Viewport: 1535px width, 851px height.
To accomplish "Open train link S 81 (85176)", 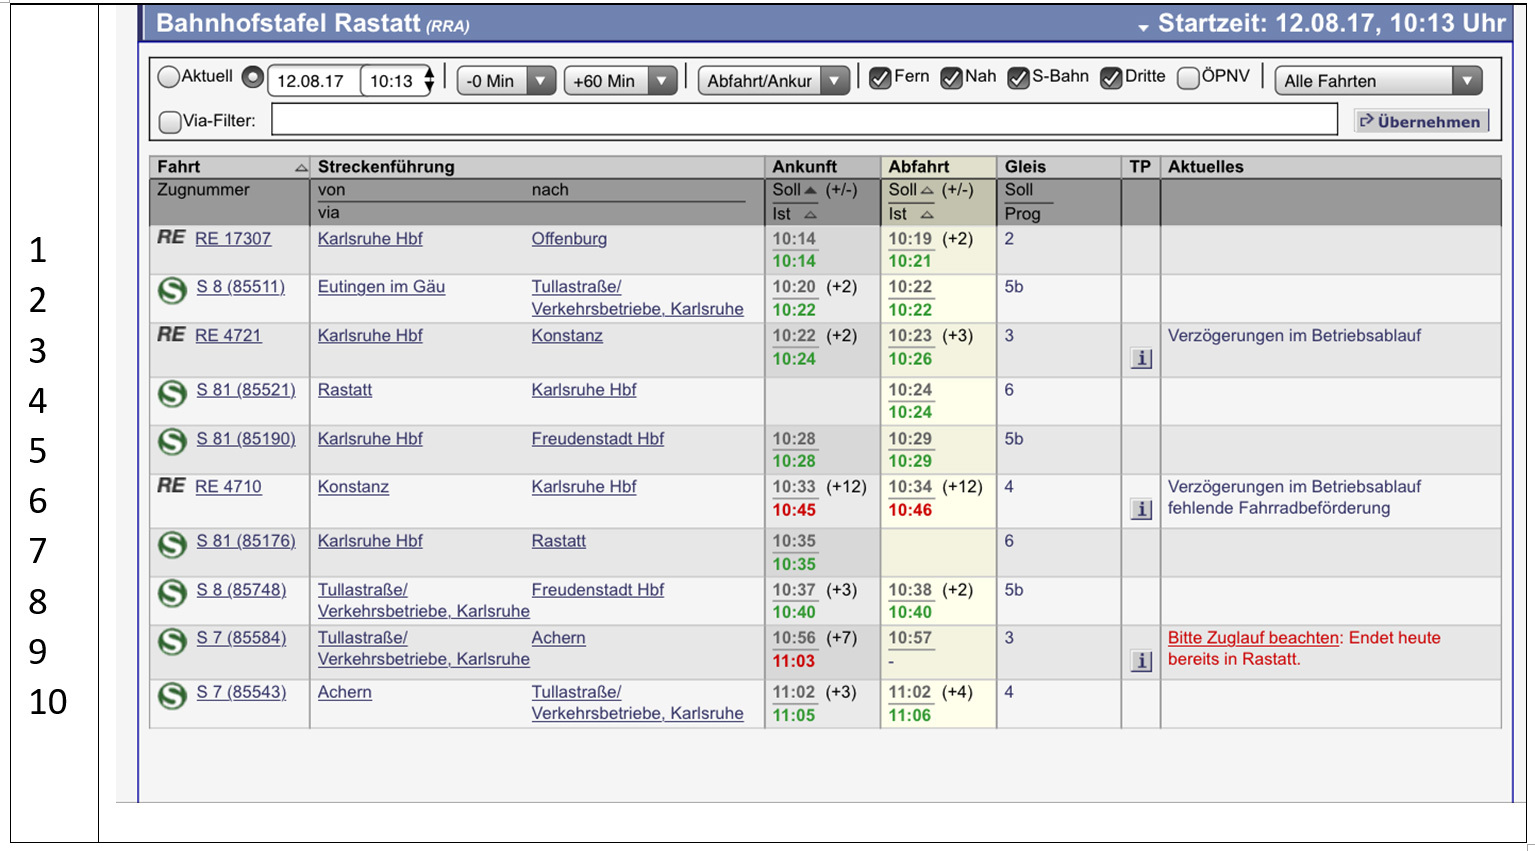I will pyautogui.click(x=246, y=540).
